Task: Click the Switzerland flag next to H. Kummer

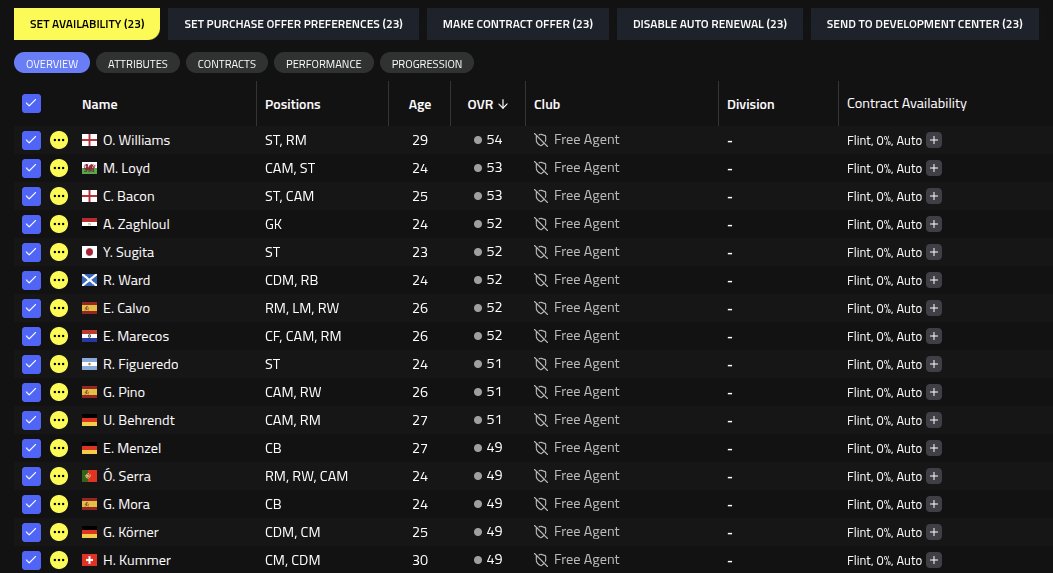Action: point(89,560)
